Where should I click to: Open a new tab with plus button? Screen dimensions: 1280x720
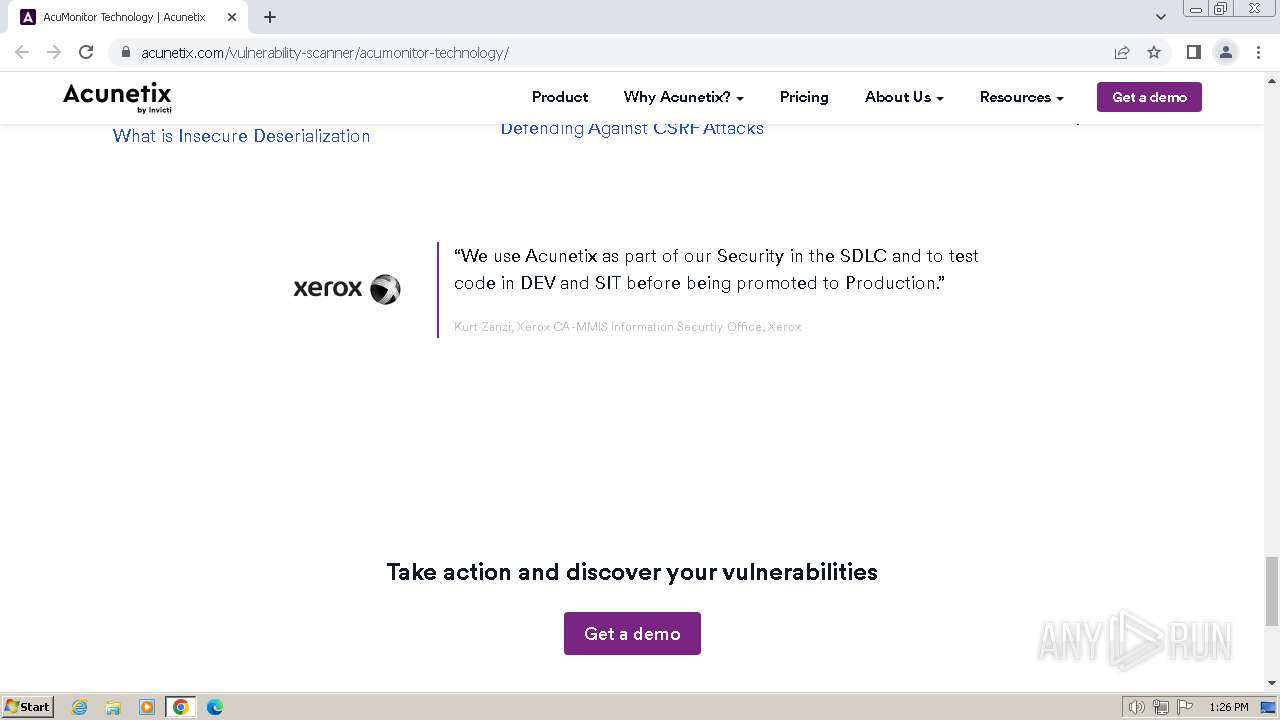270,17
